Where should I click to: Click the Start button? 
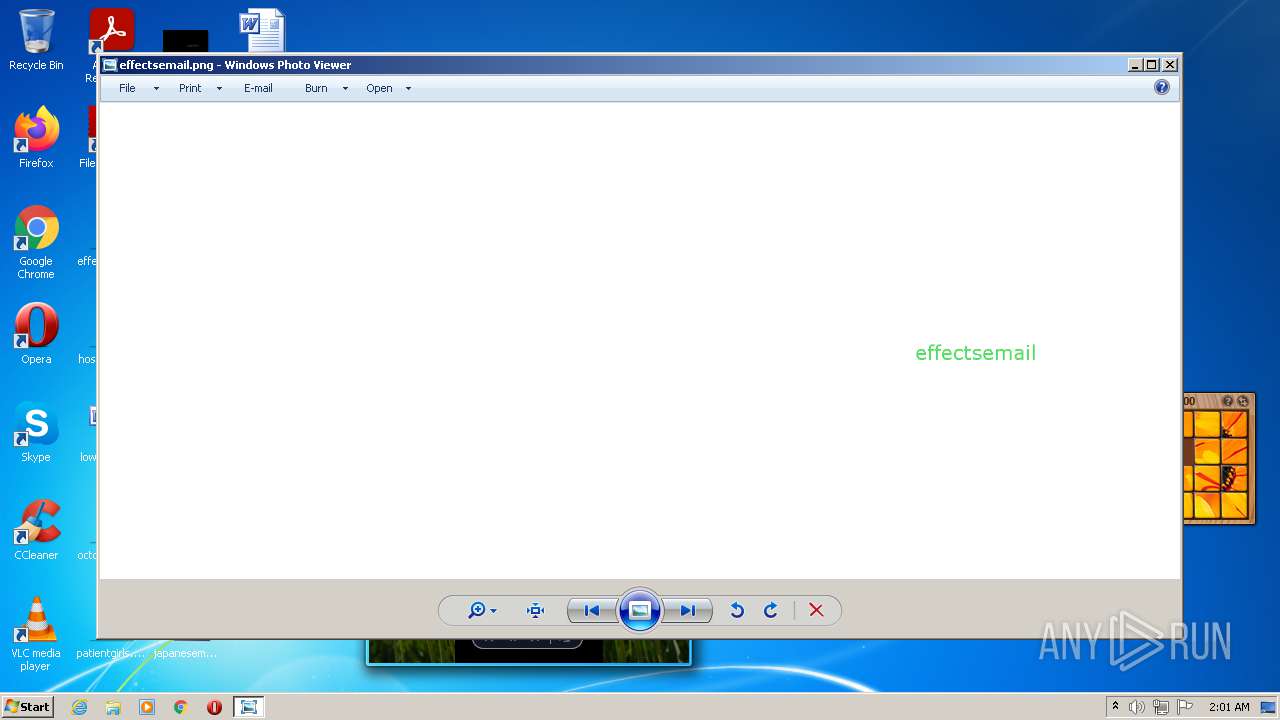[28, 707]
